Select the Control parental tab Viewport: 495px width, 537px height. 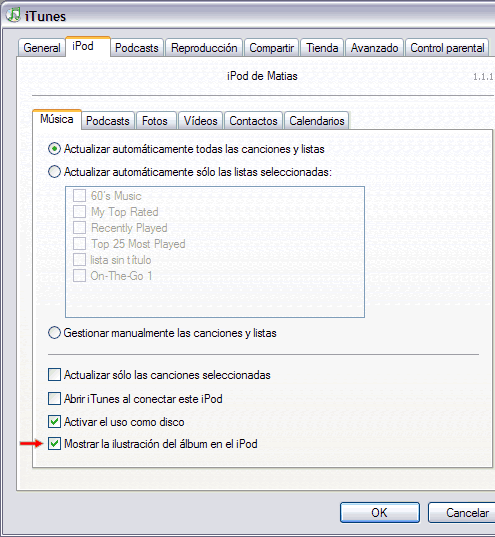[447, 48]
